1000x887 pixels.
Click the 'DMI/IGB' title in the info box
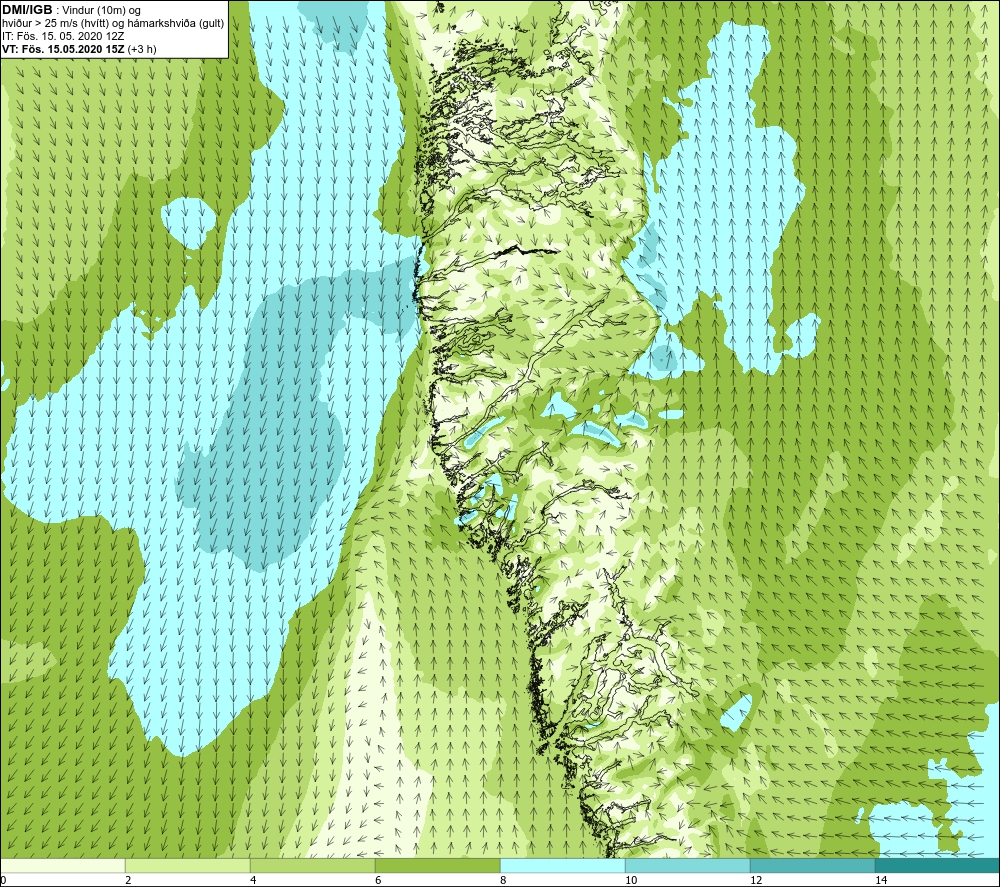27,10
